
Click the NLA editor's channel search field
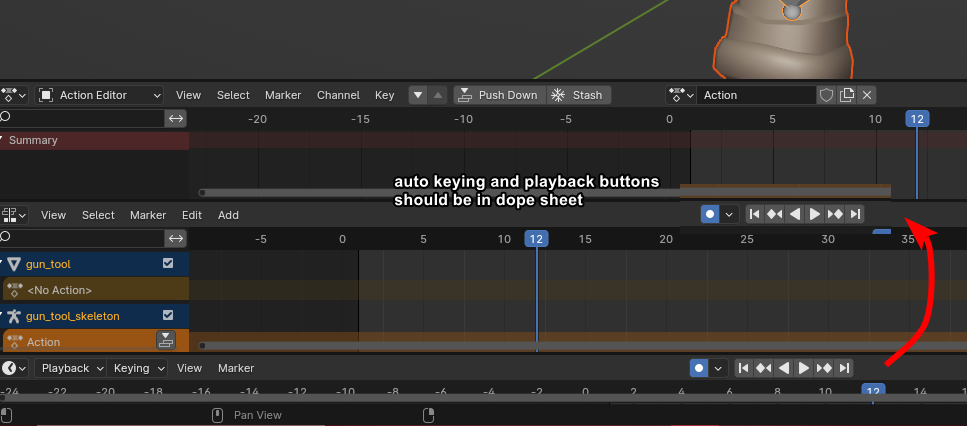82,238
